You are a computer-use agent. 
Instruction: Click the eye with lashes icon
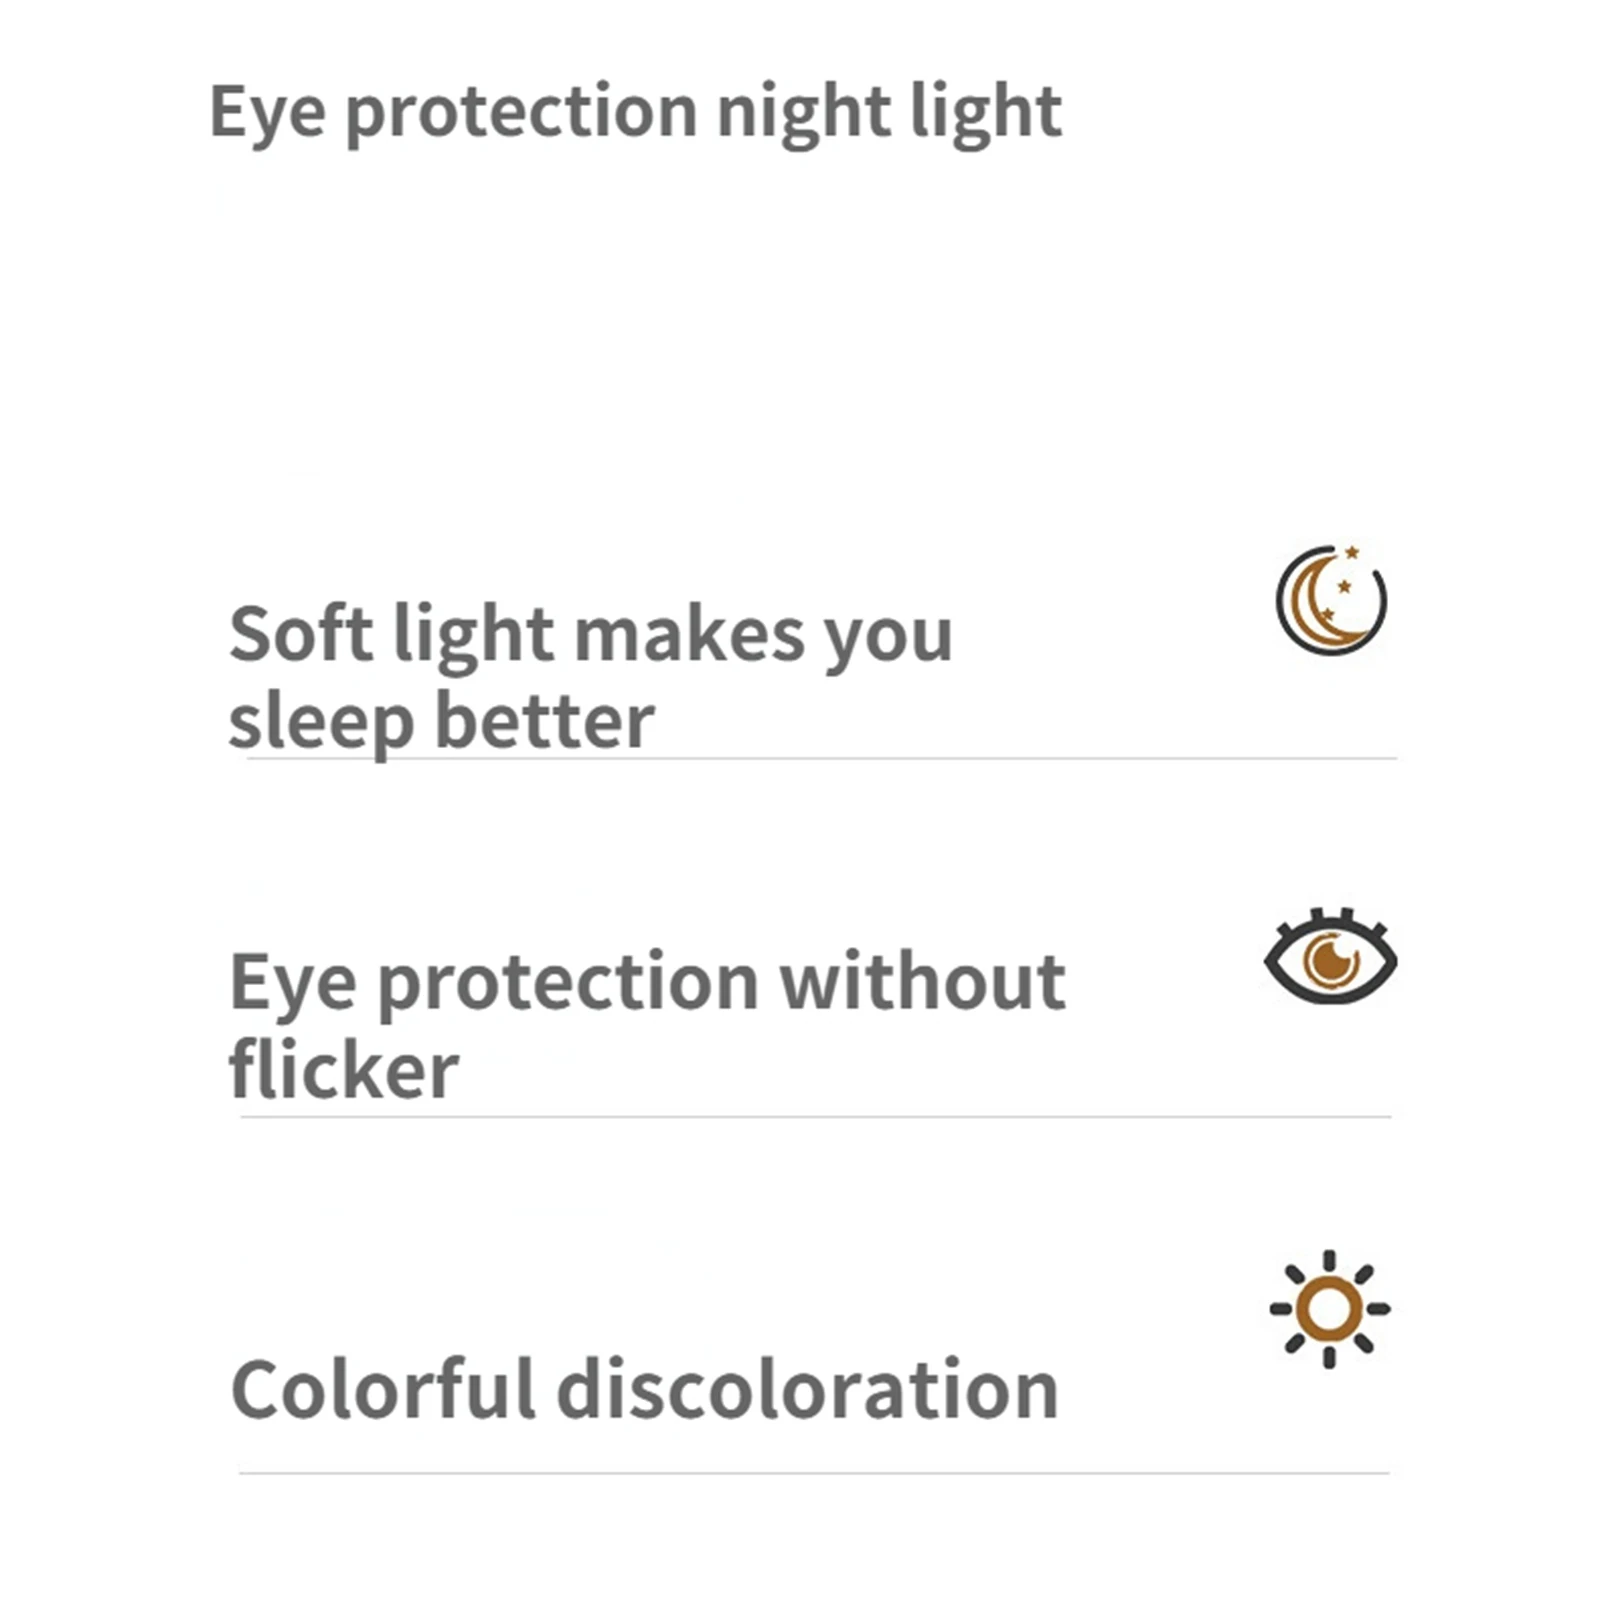click(x=1330, y=960)
